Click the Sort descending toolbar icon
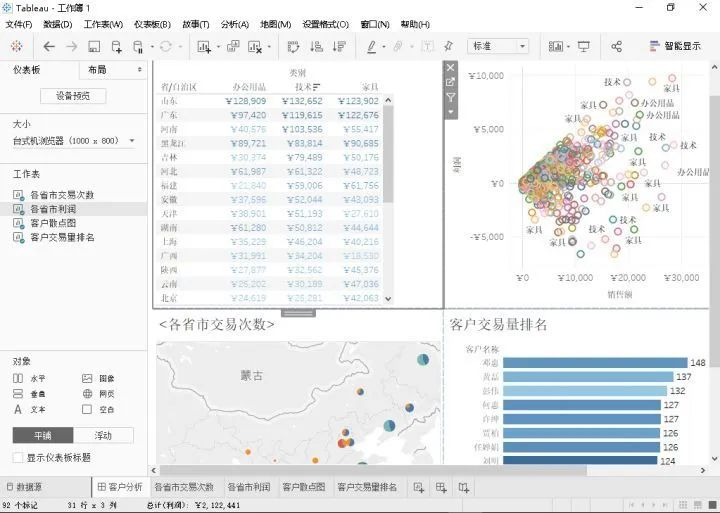The image size is (720, 513). (339, 46)
